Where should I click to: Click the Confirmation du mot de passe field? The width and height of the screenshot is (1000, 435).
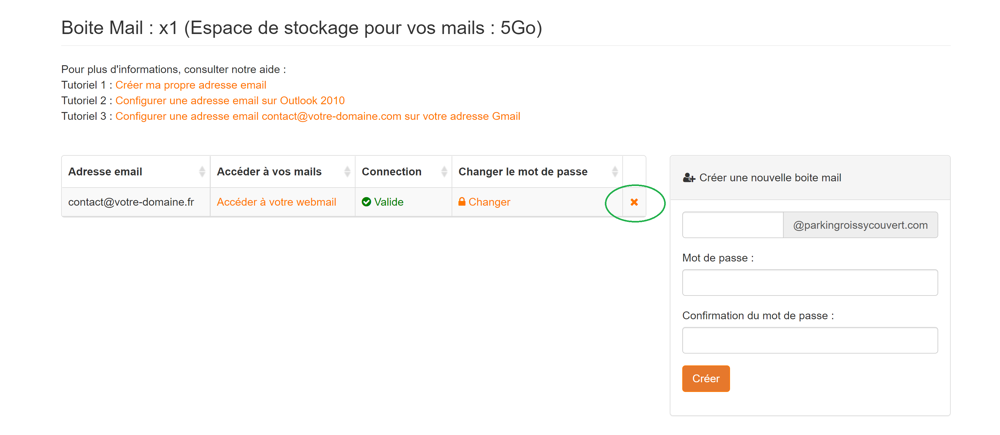pyautogui.click(x=809, y=340)
